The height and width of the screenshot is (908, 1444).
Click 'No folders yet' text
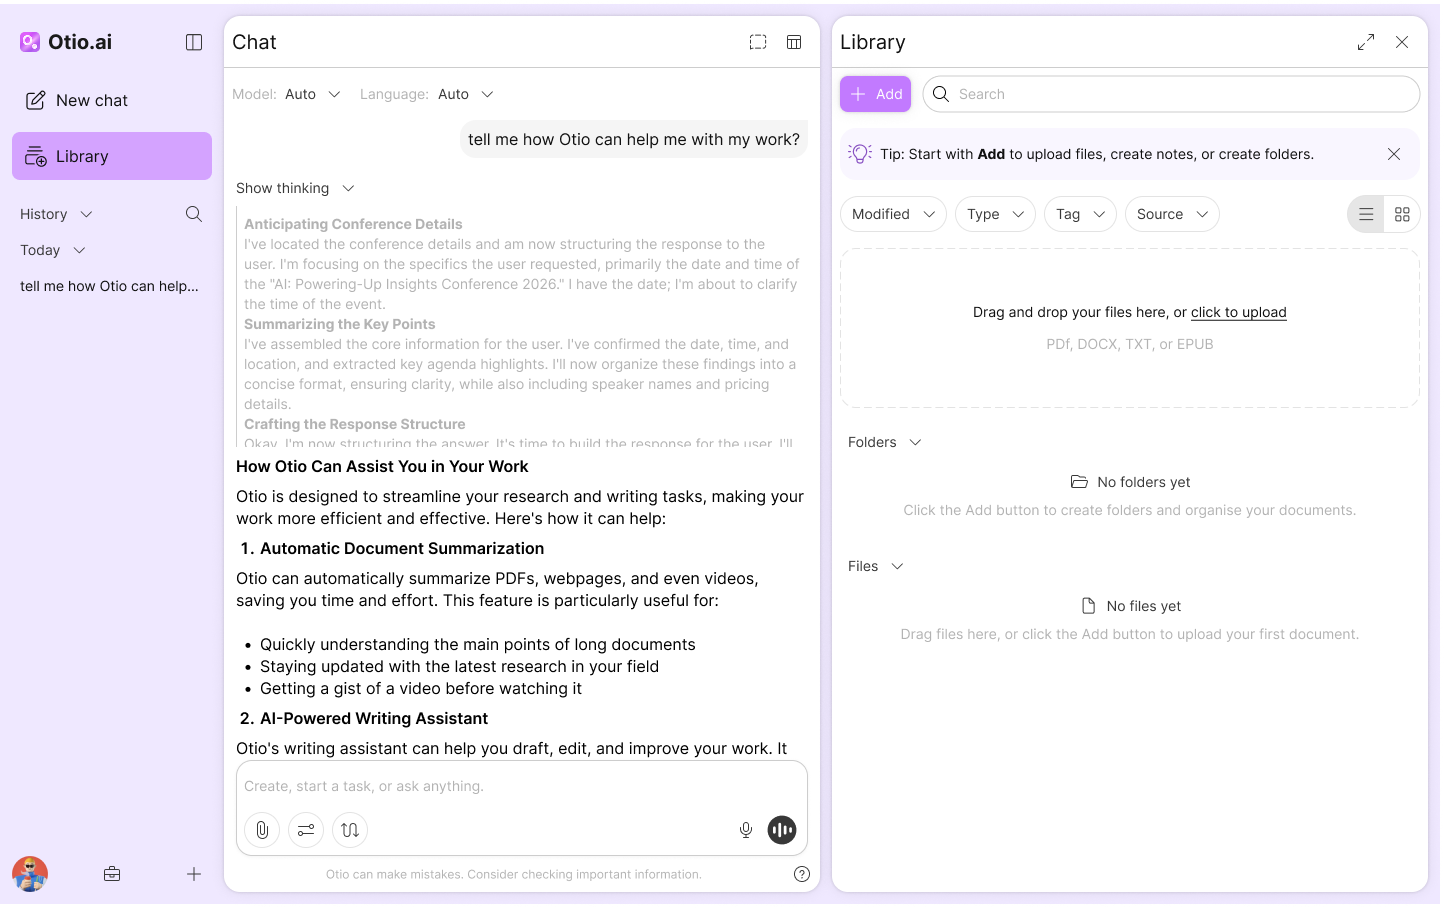(1143, 482)
